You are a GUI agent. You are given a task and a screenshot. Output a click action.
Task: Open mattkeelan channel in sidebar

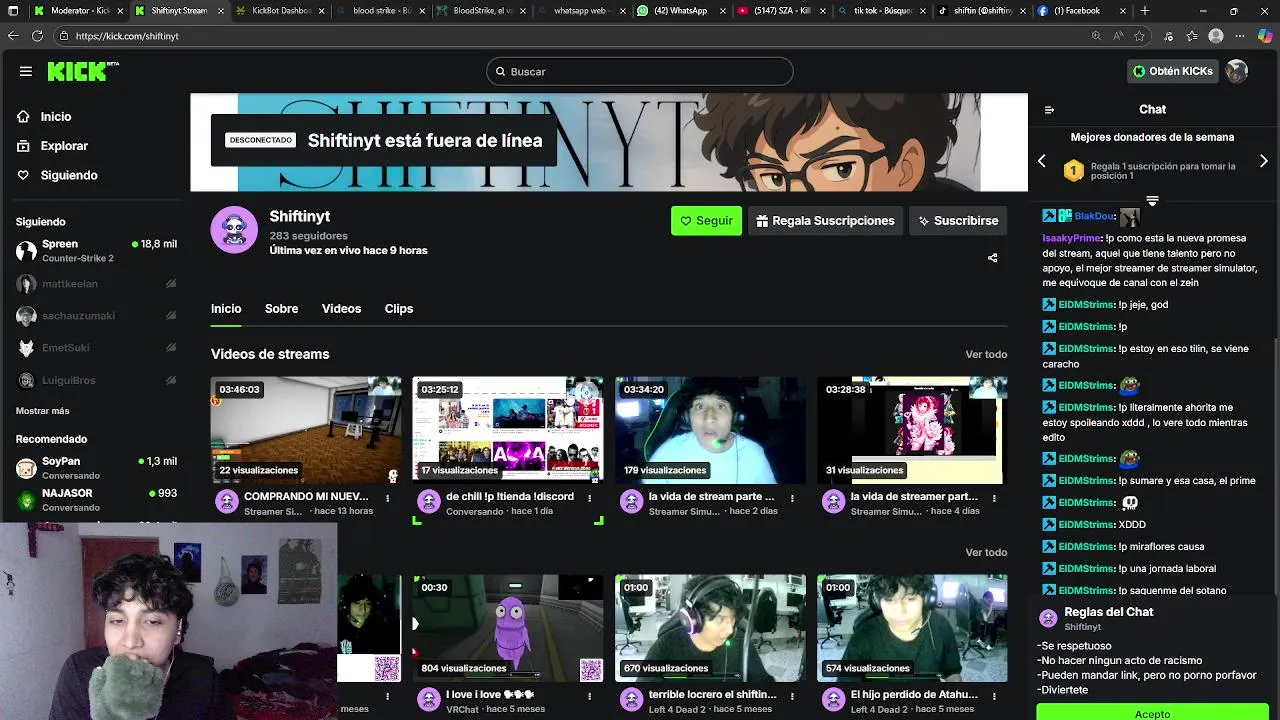96,284
